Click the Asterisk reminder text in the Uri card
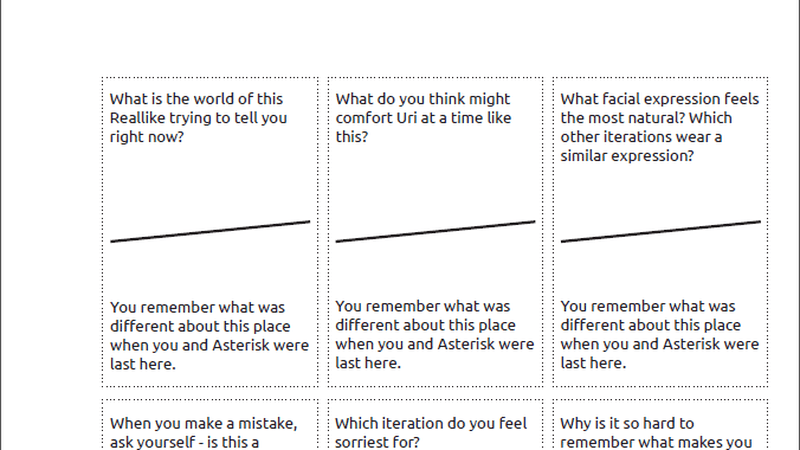The height and width of the screenshot is (450, 800). coord(435,335)
